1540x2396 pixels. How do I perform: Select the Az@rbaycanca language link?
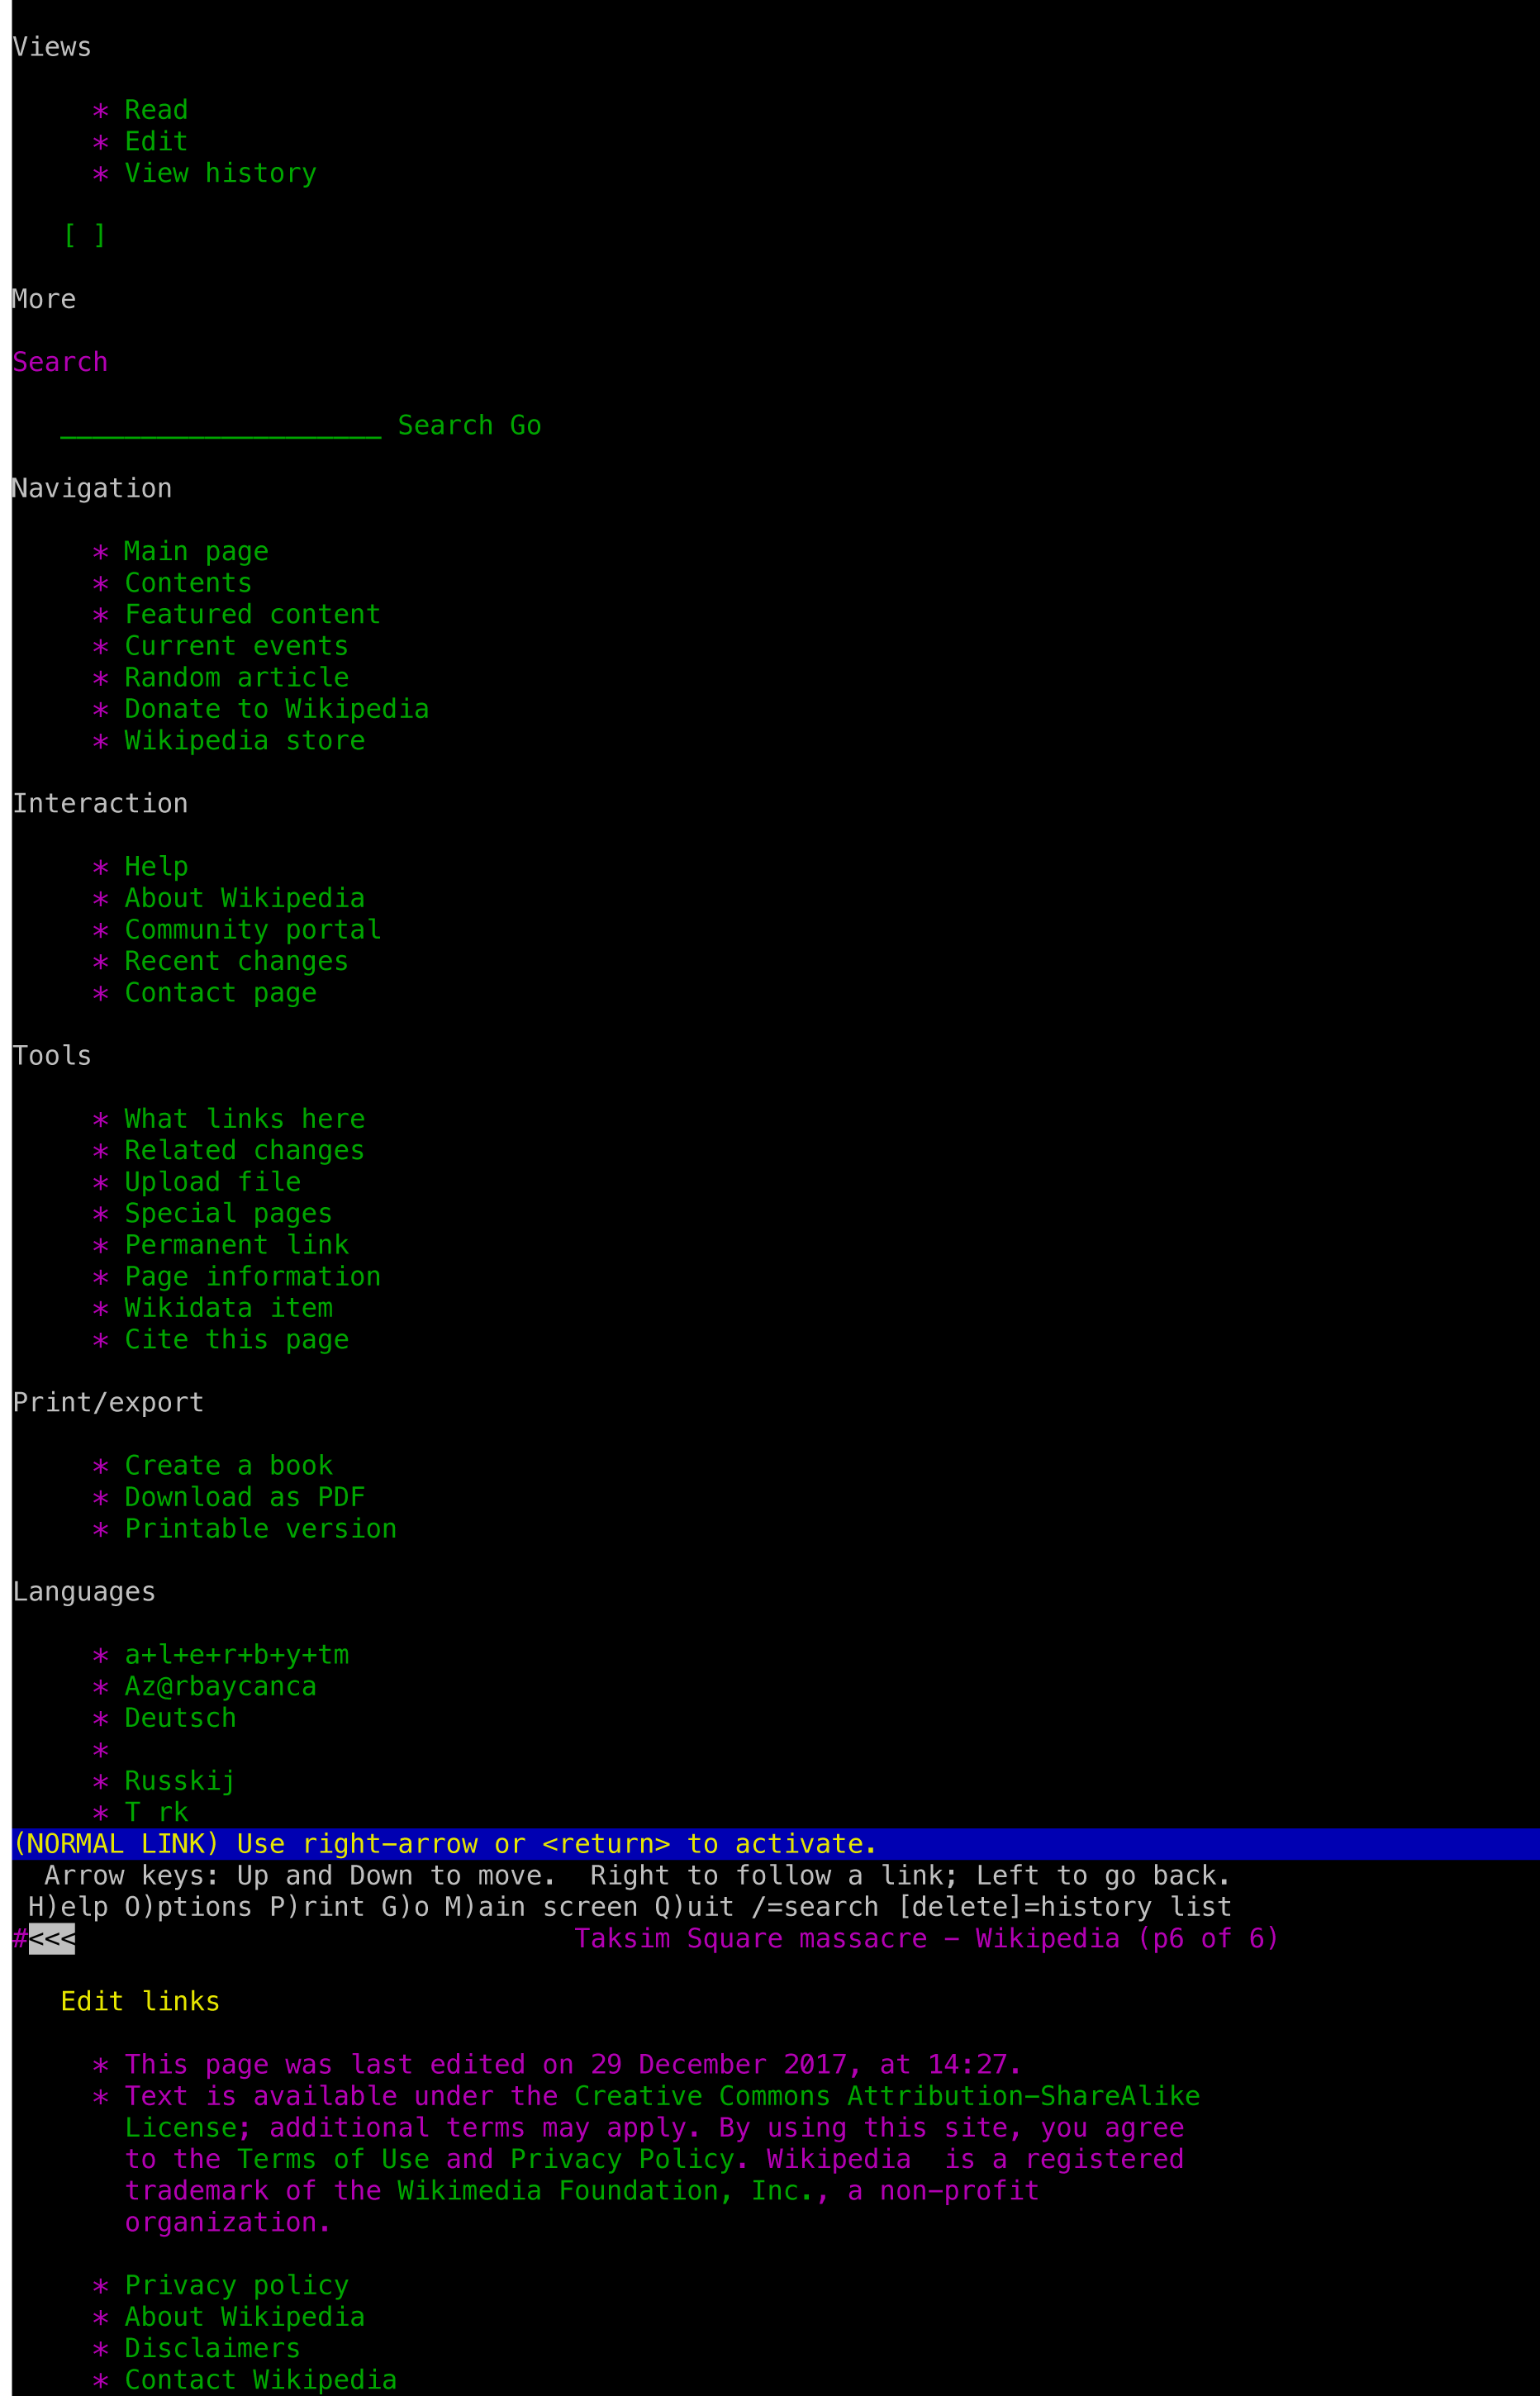(220, 1686)
